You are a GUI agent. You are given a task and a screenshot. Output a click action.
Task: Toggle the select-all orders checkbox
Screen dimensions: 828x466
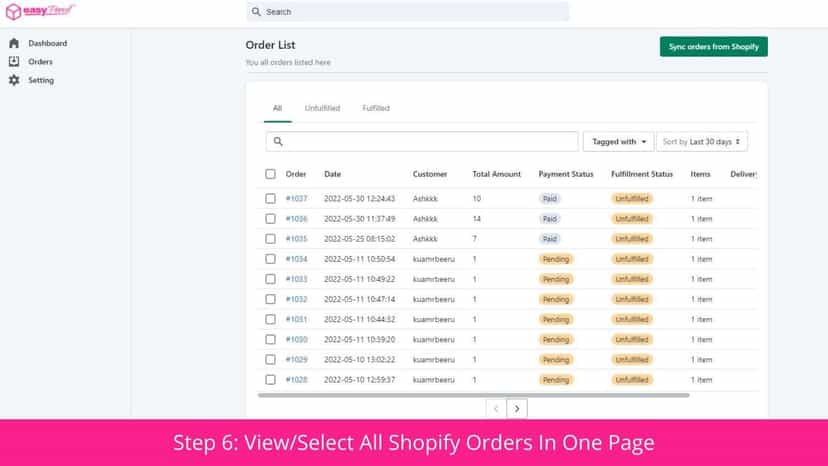[270, 174]
